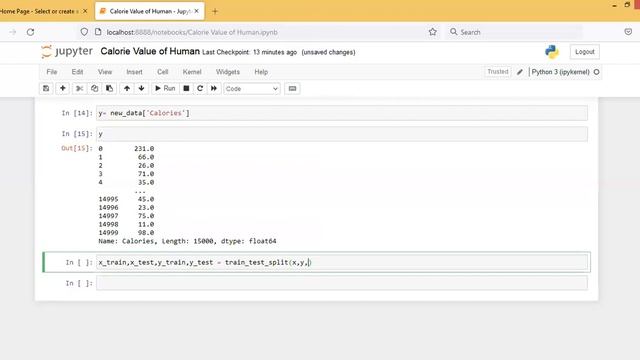Click the Python 3 (ipykernel) kernel name

(560, 72)
